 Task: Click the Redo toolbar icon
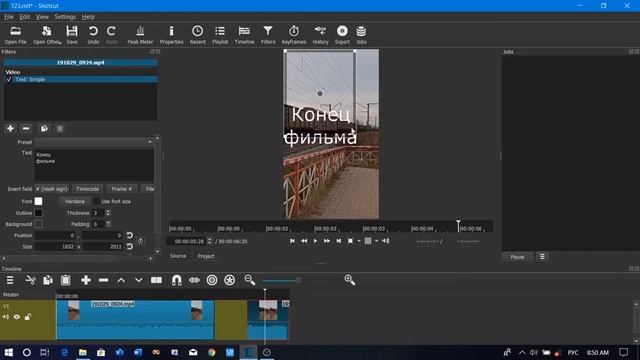(111, 35)
